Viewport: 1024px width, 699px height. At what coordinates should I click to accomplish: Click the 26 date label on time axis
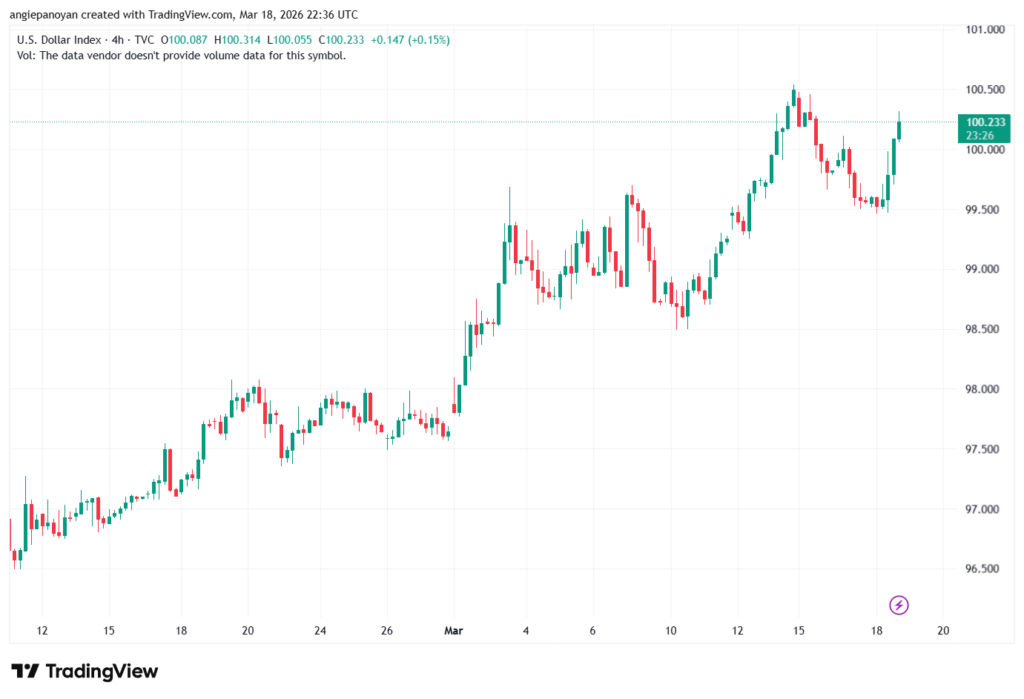click(x=388, y=631)
